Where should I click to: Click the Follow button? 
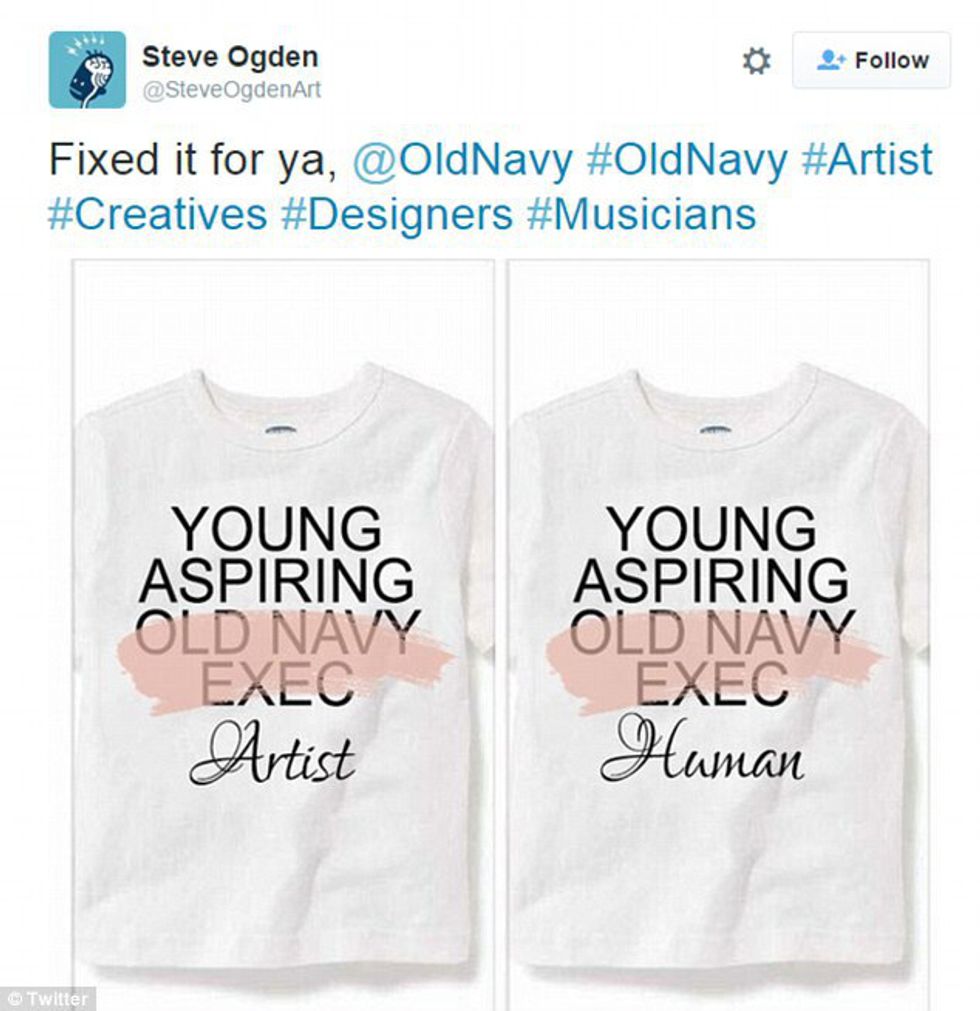click(x=871, y=60)
